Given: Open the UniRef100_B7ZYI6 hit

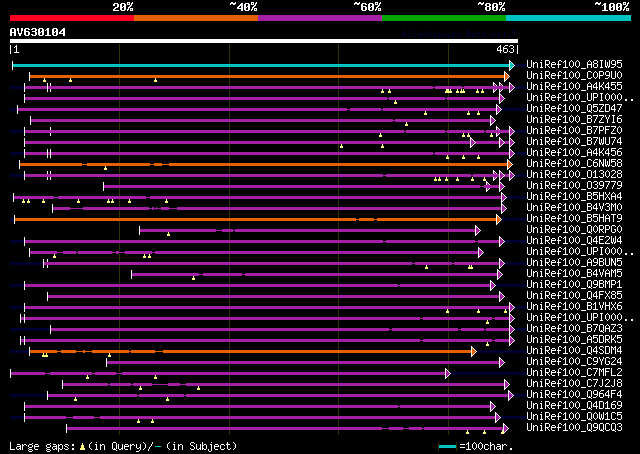Looking at the screenshot, I should [574, 120].
